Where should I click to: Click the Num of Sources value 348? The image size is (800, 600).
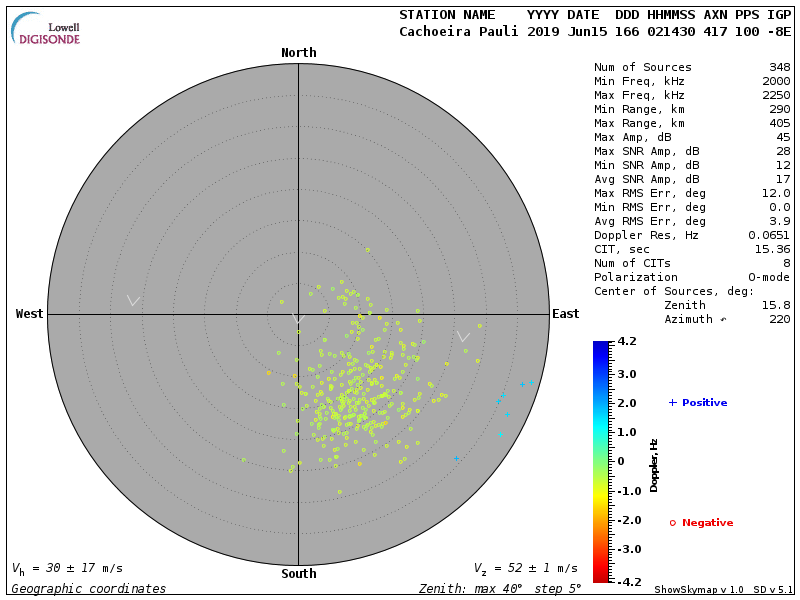pyautogui.click(x=780, y=68)
